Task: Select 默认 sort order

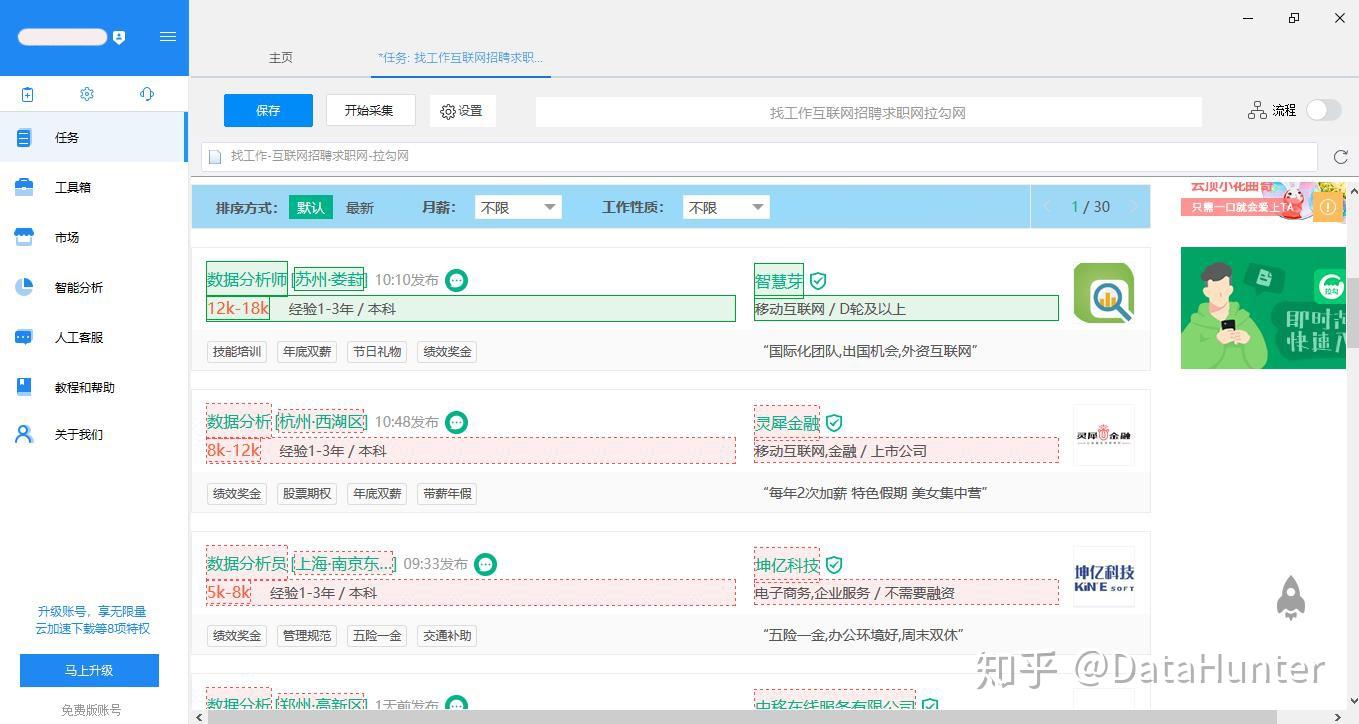Action: click(x=311, y=207)
